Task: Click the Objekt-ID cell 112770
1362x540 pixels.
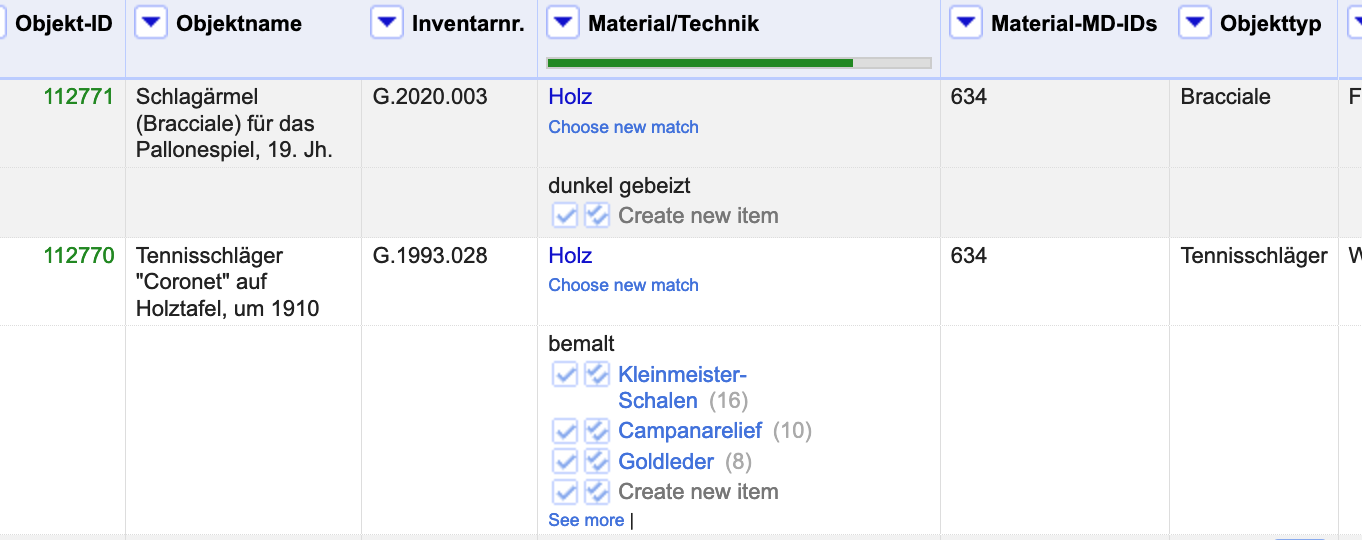Action: (79, 256)
